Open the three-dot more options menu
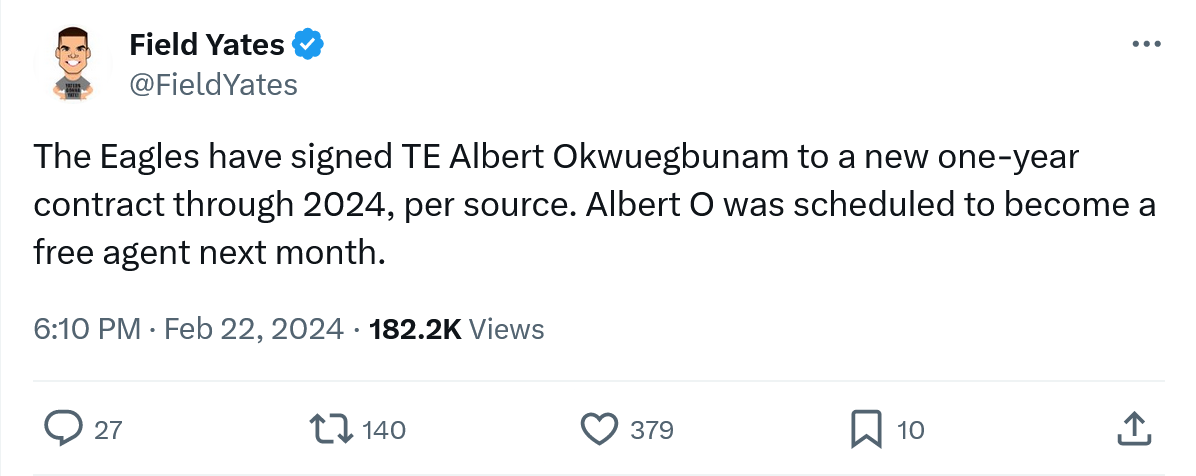 pos(1145,44)
